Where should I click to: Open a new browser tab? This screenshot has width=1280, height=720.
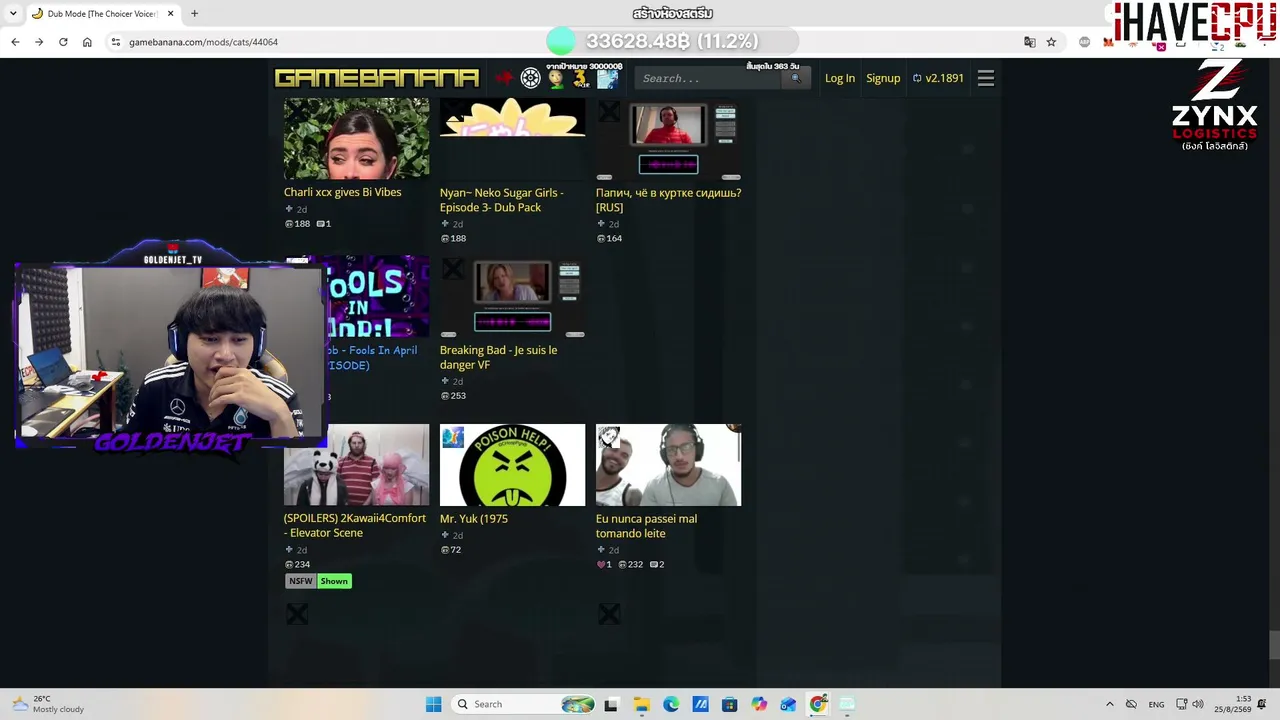point(194,14)
